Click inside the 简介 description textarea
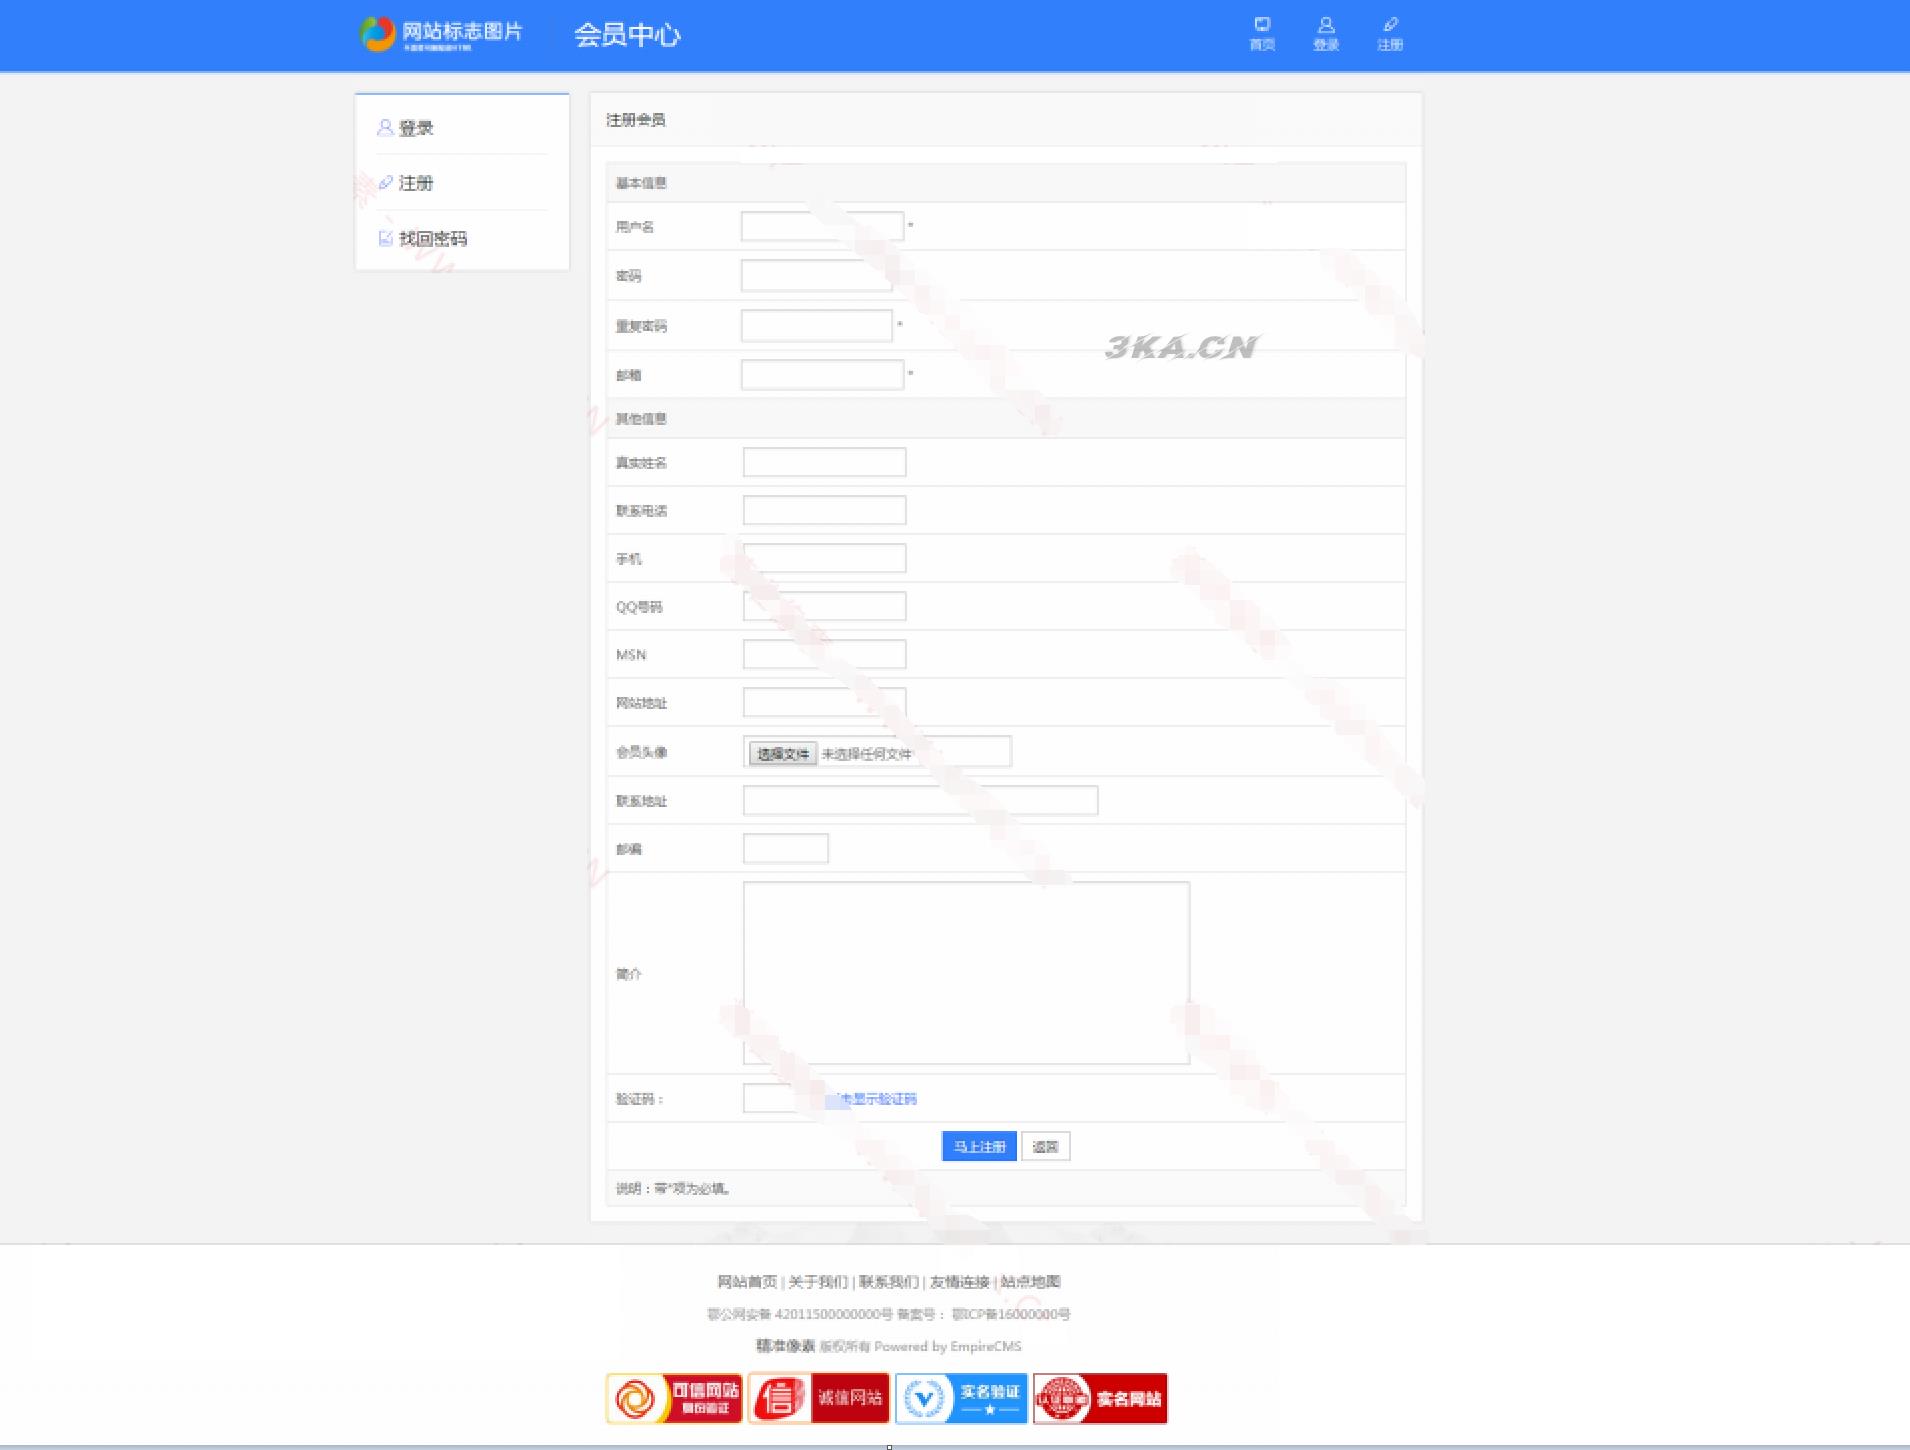Viewport: 1910px width, 1450px height. [964, 968]
